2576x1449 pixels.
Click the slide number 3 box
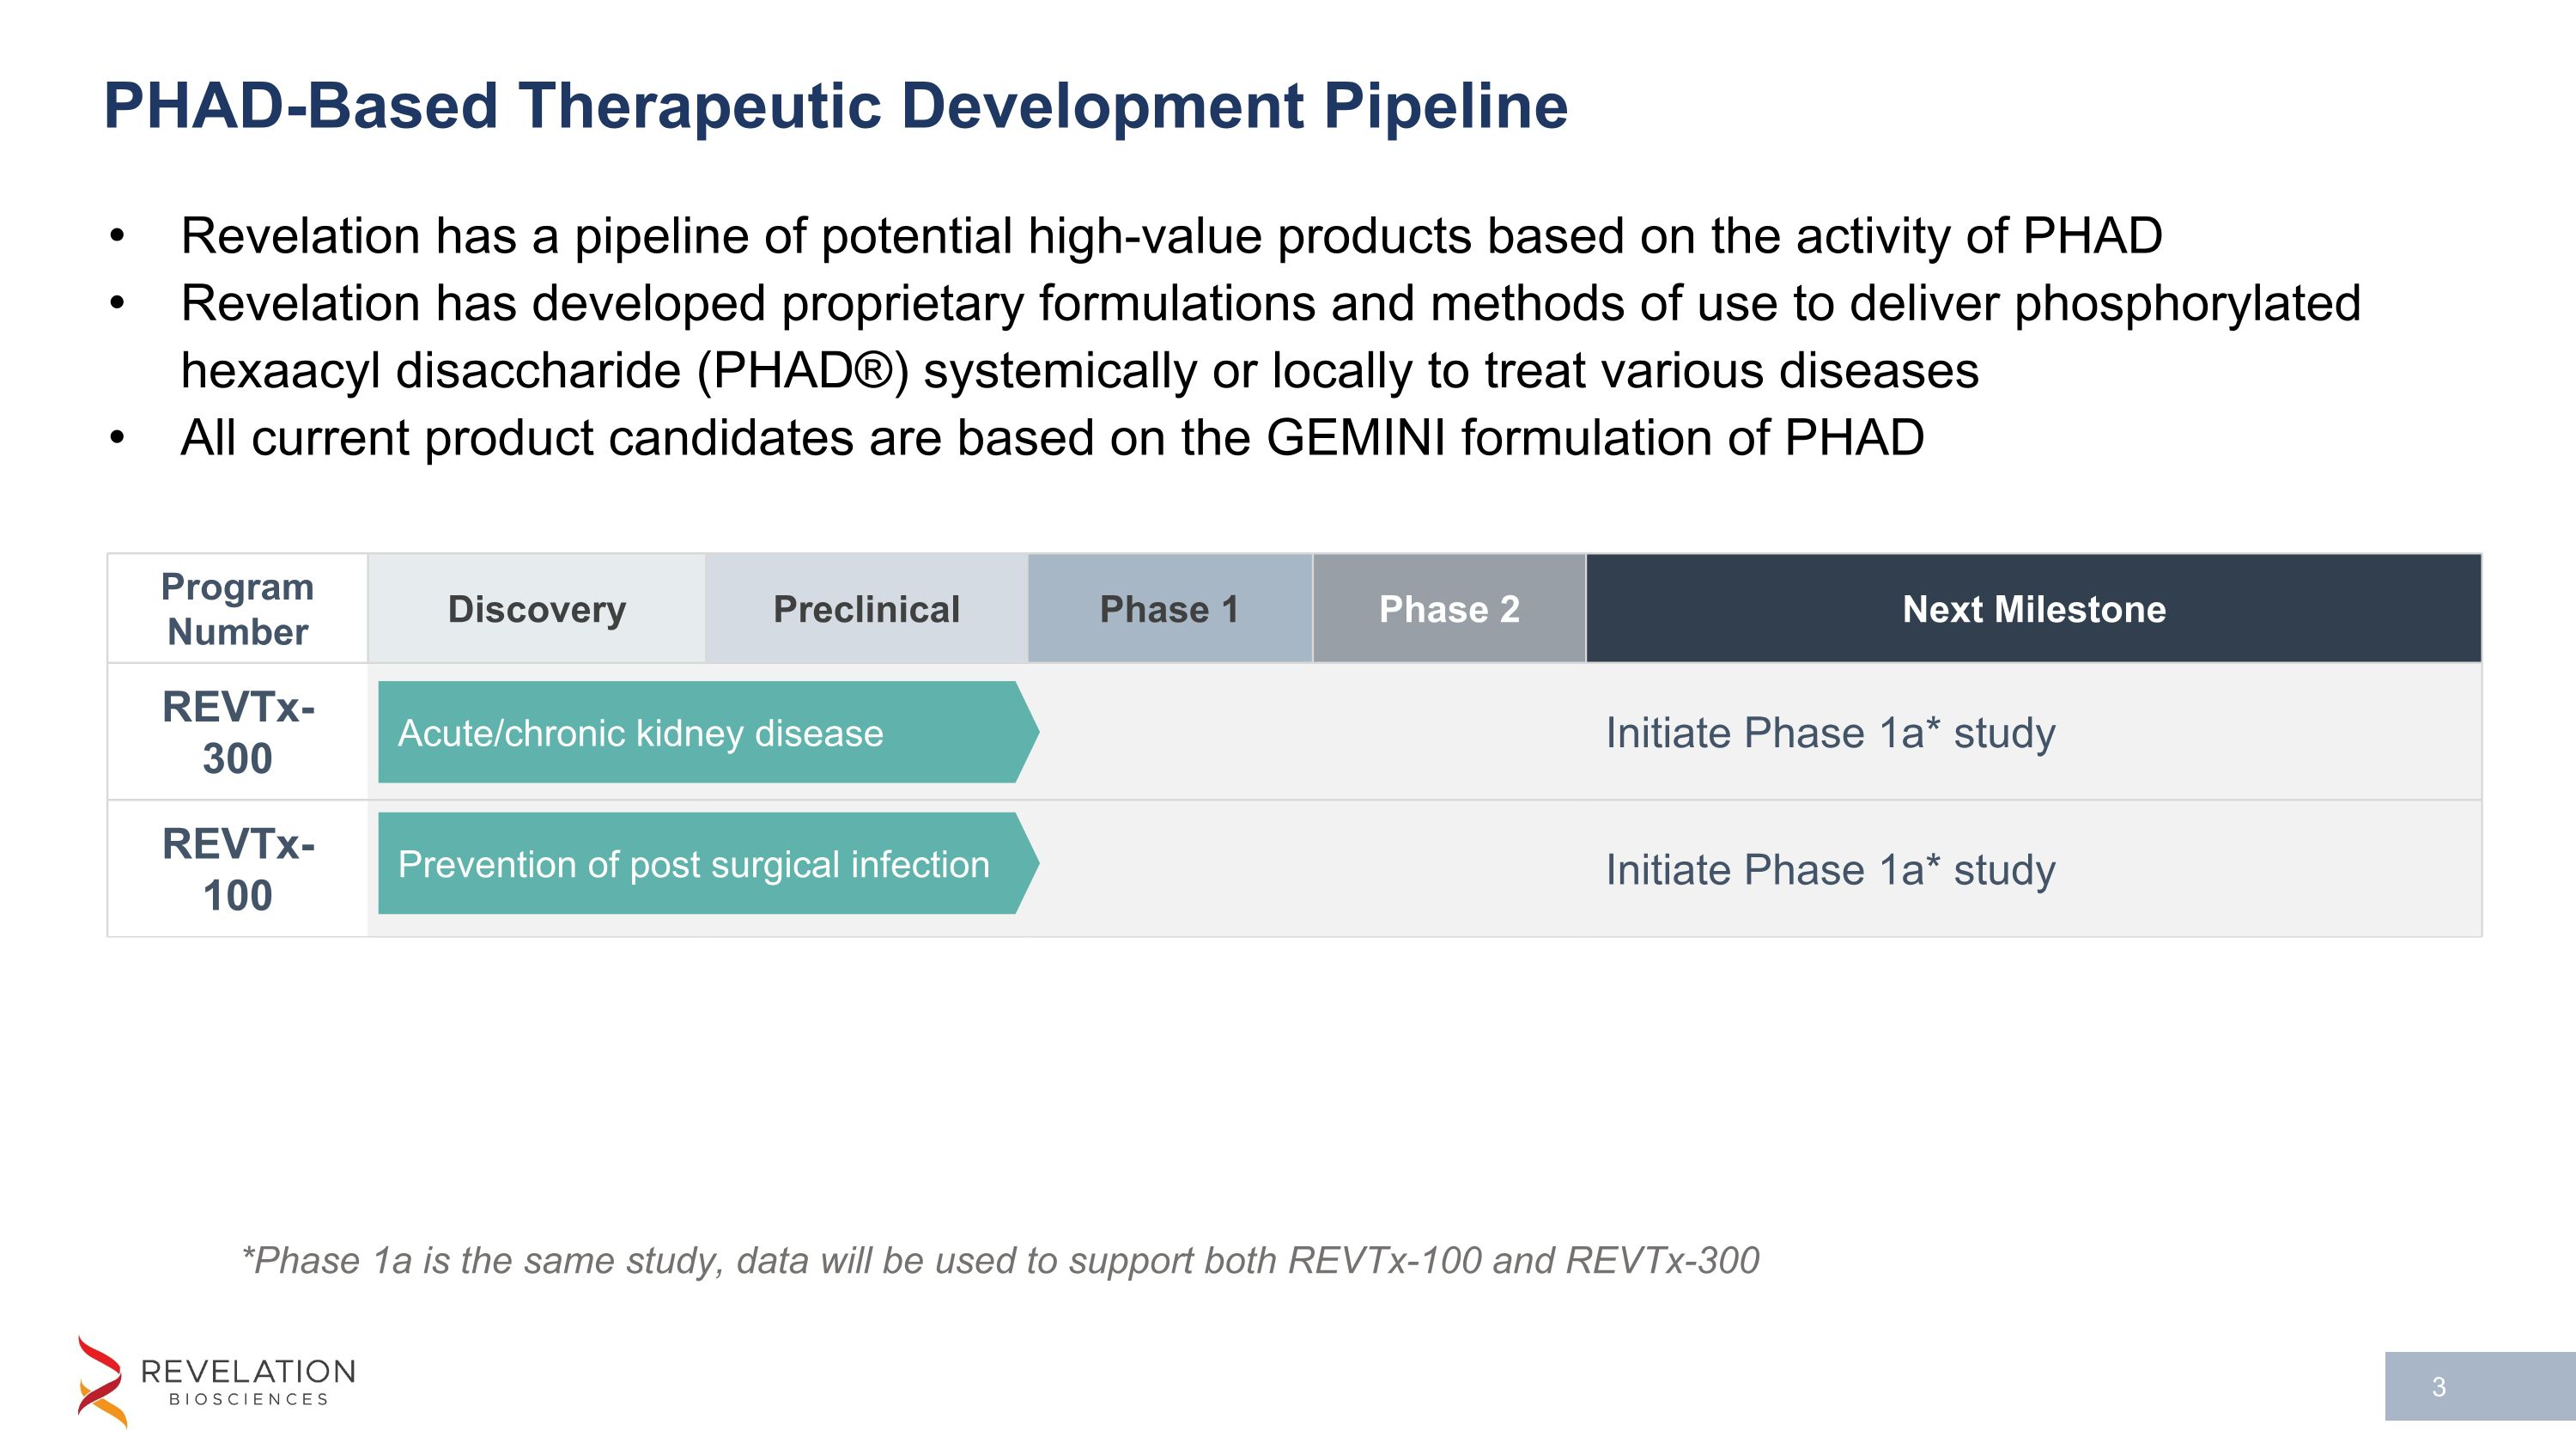coord(2478,1386)
